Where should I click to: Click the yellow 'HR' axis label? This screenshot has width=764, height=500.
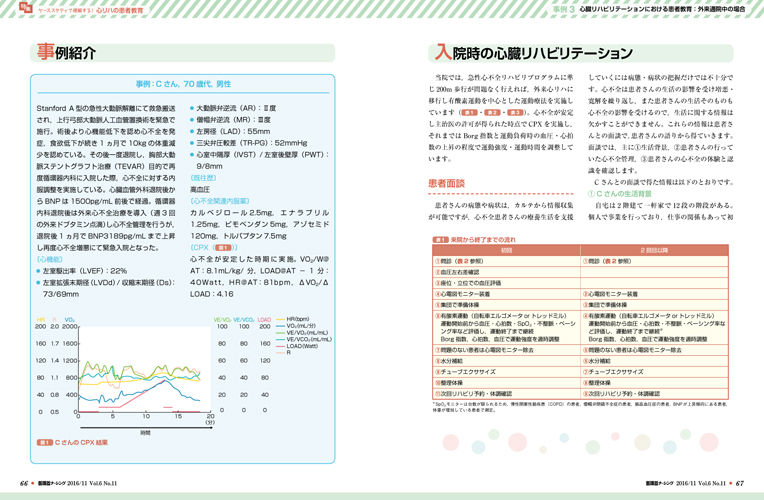40,320
